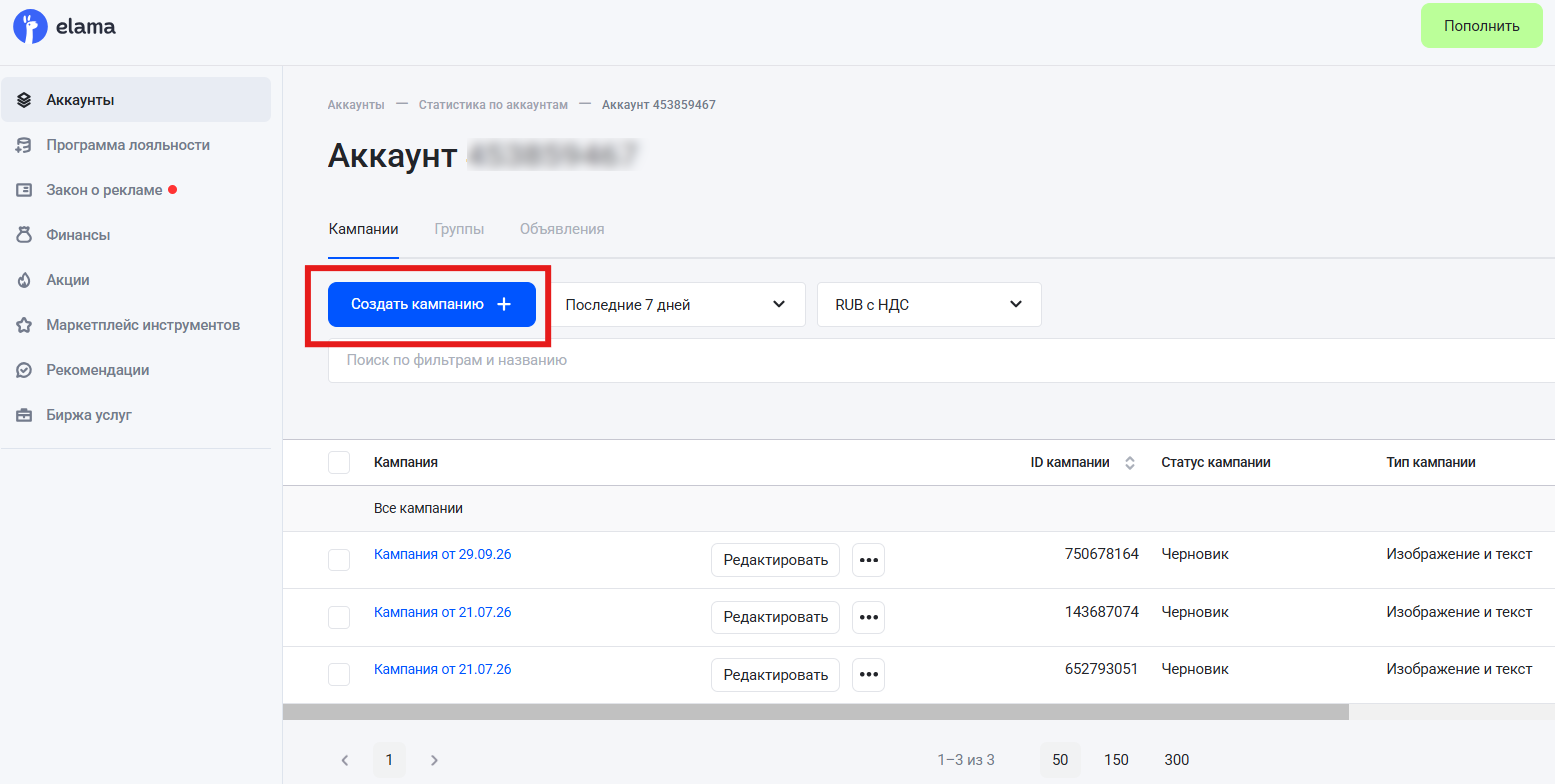This screenshot has height=784, width=1555.
Task: Tick the select-all campaigns header checkbox
Action: [339, 462]
